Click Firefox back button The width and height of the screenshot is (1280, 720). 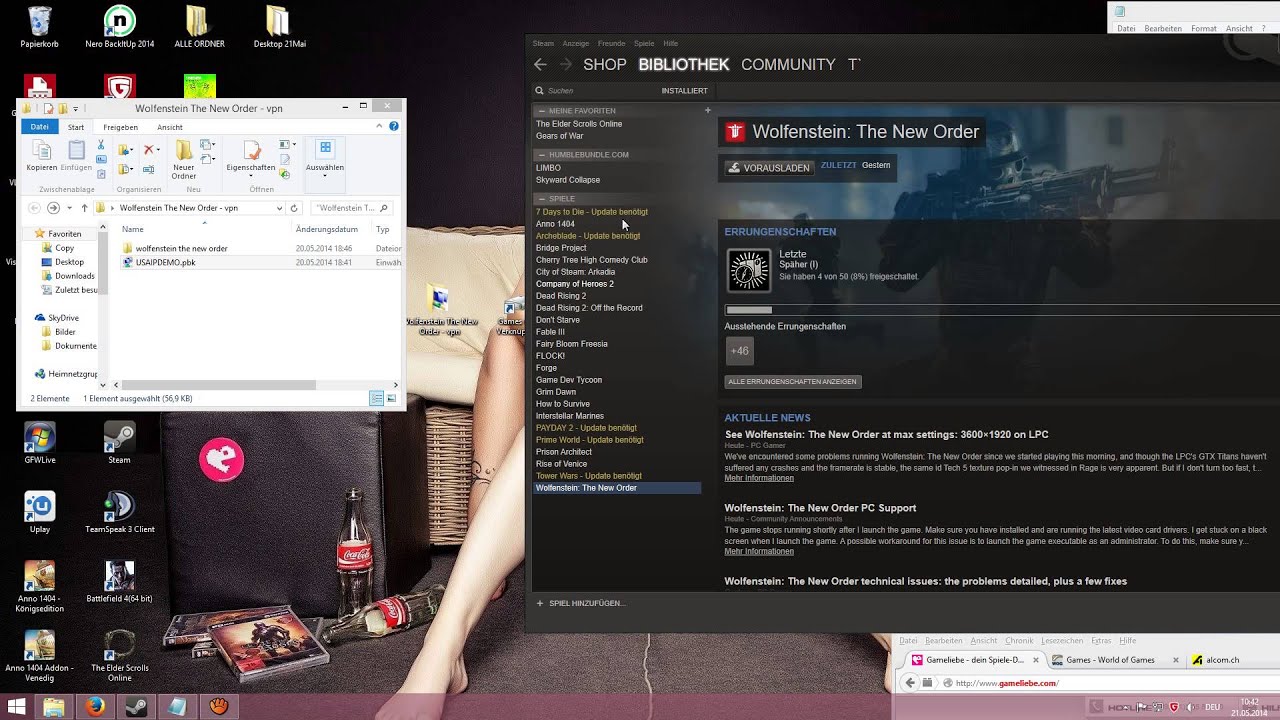pyautogui.click(x=910, y=683)
